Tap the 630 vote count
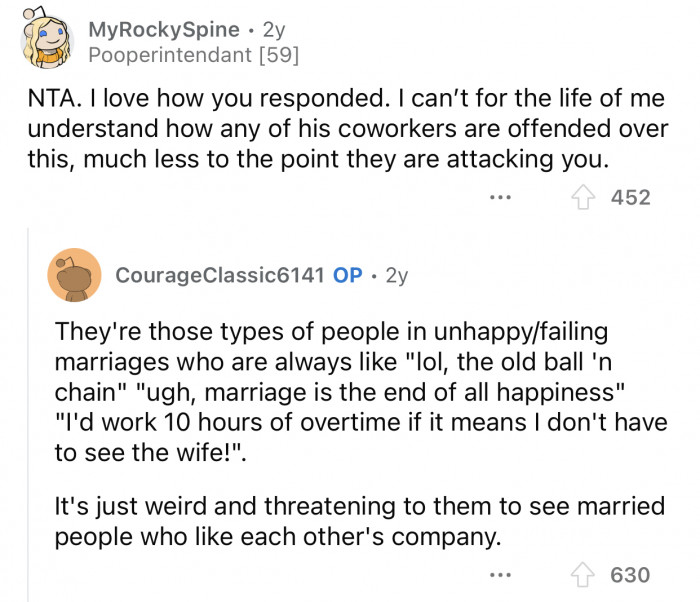This screenshot has height=602, width=700. click(x=630, y=575)
